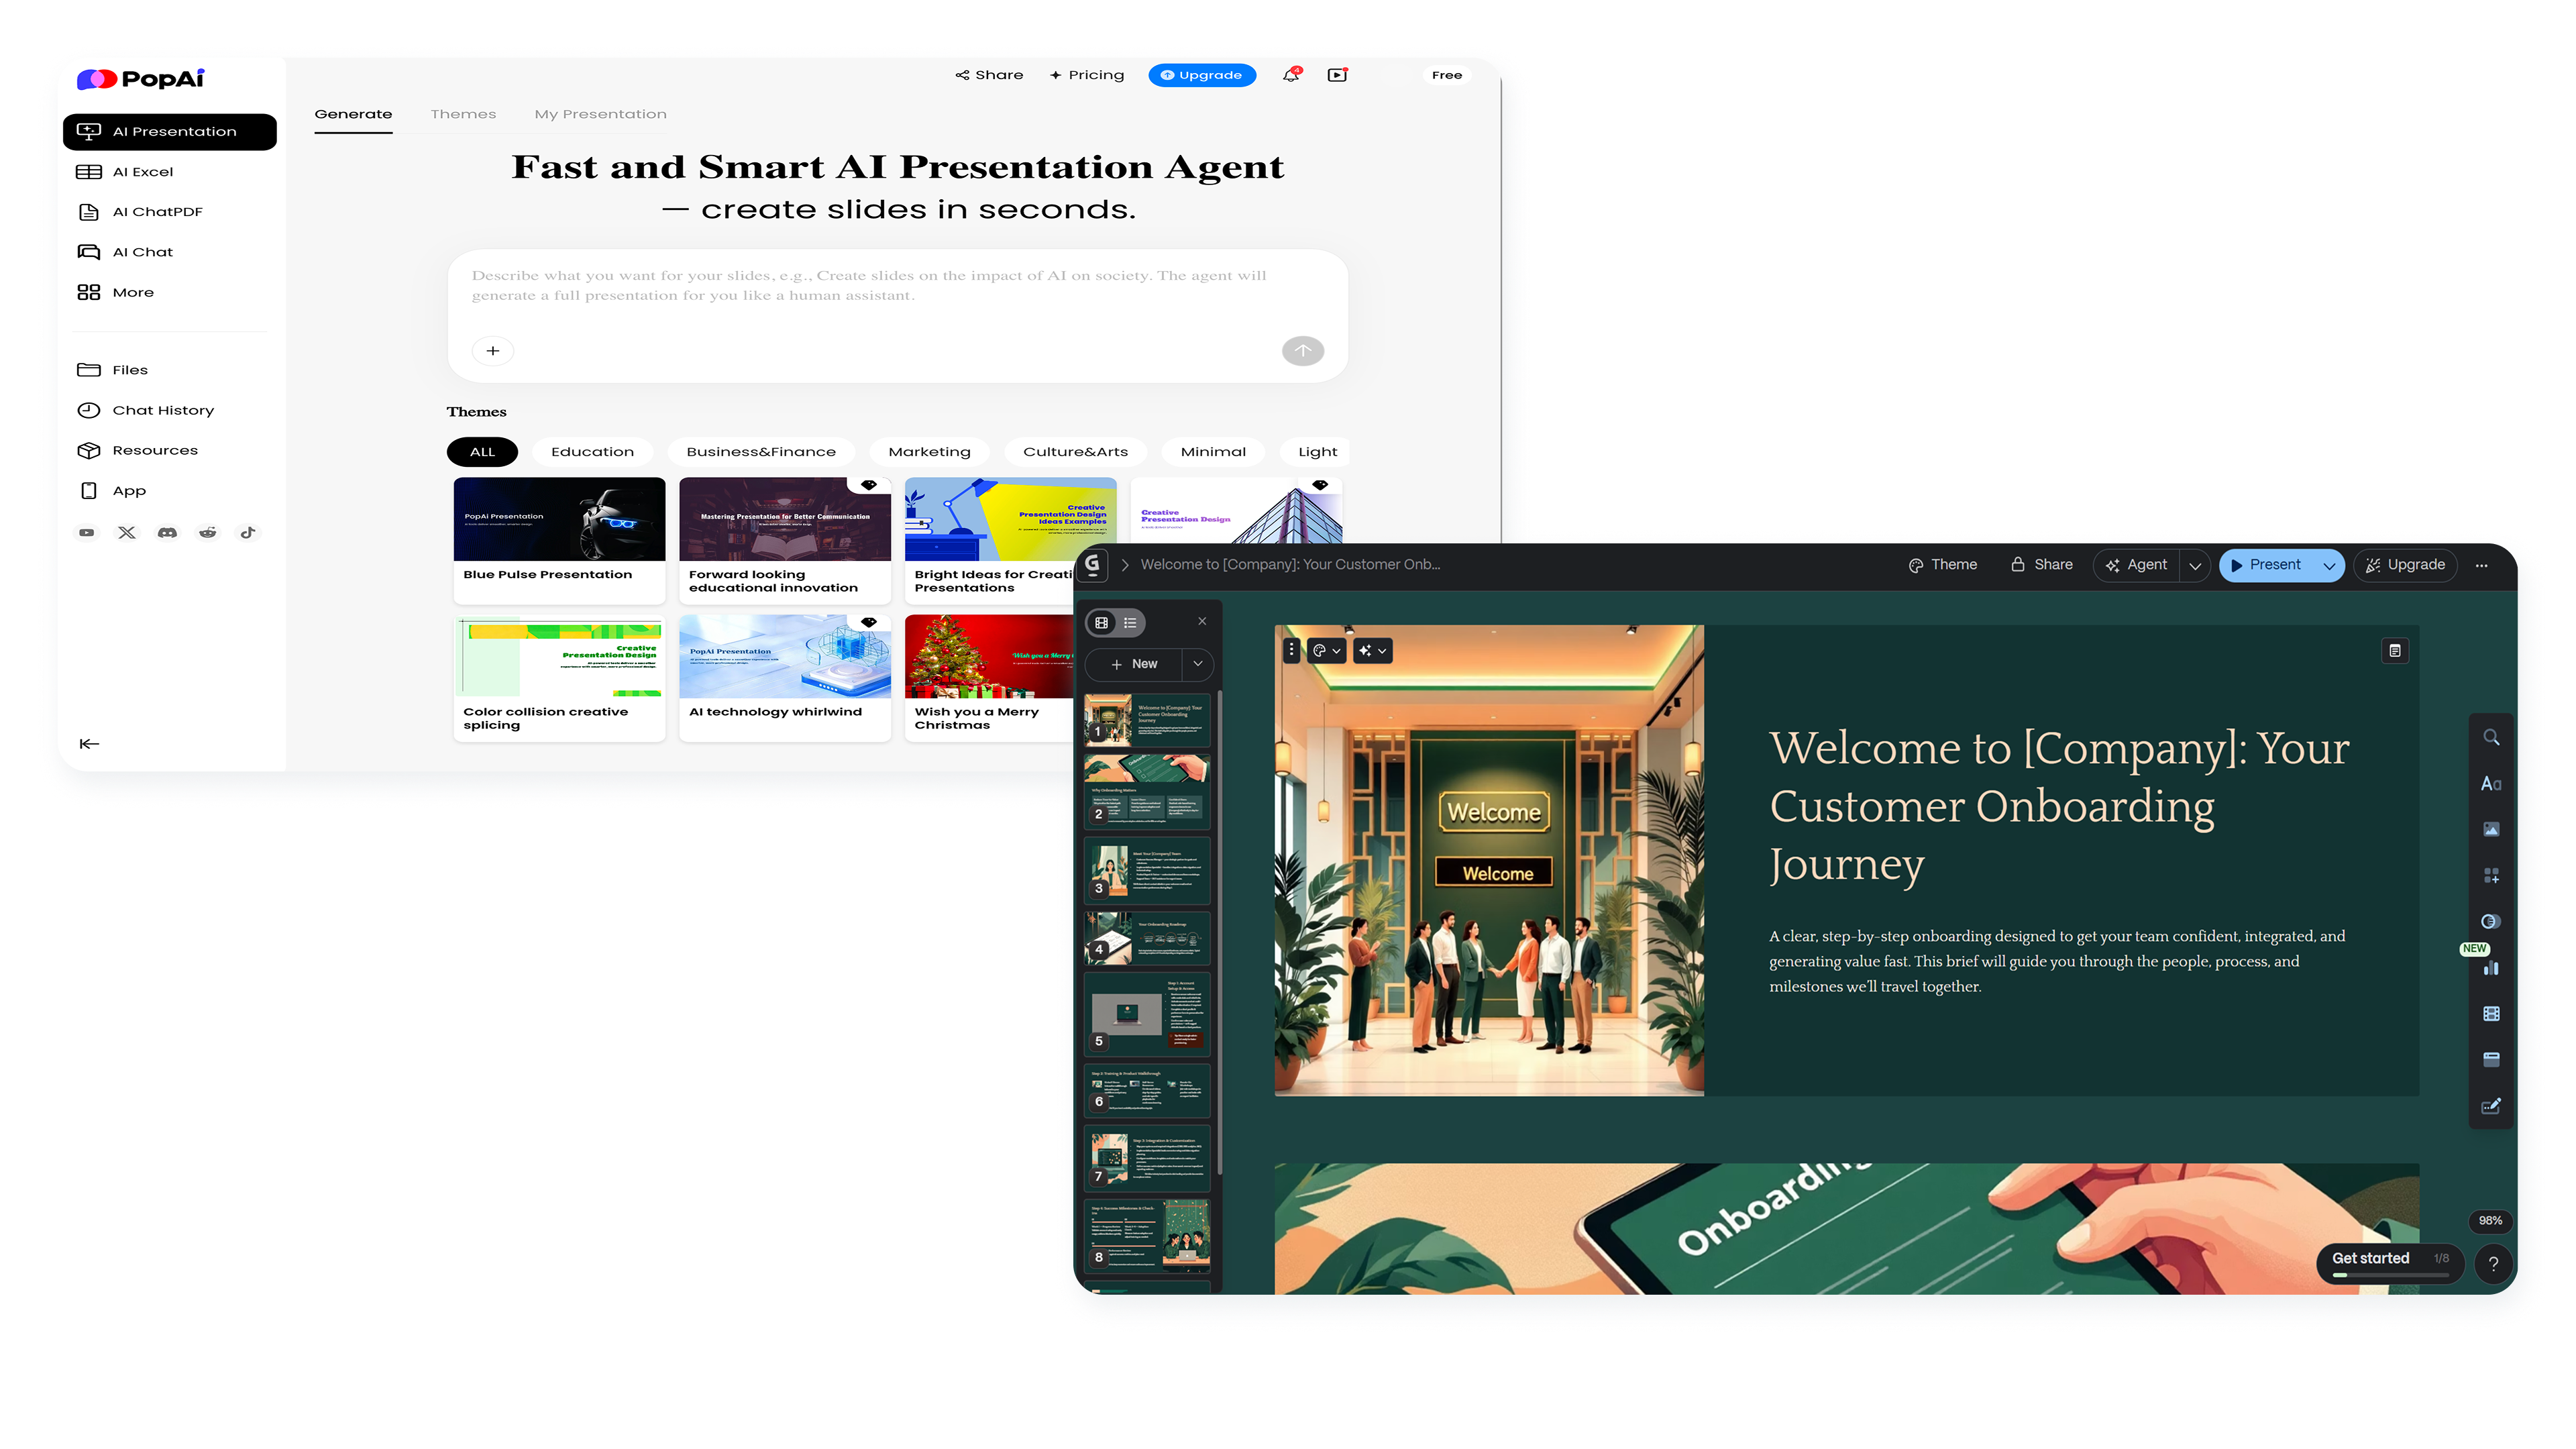Expand the New card dropdown arrow
Image resolution: width=2576 pixels, height=1449 pixels.
coord(1198,664)
